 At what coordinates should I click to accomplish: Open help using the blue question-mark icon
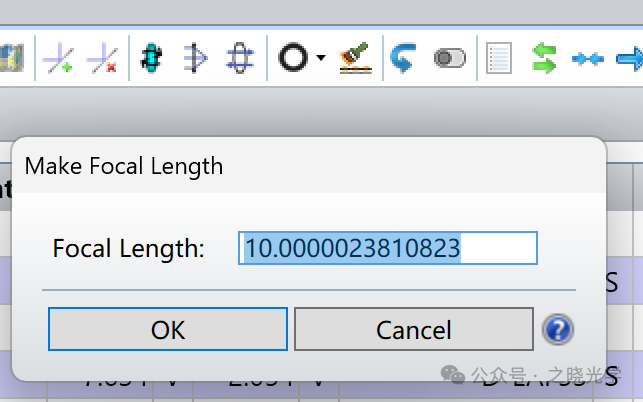coord(556,329)
